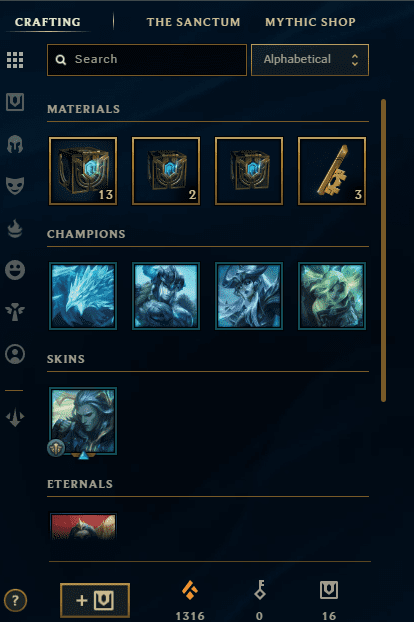
Task: Select the summoner icons filter
Action: pyautogui.click(x=15, y=354)
